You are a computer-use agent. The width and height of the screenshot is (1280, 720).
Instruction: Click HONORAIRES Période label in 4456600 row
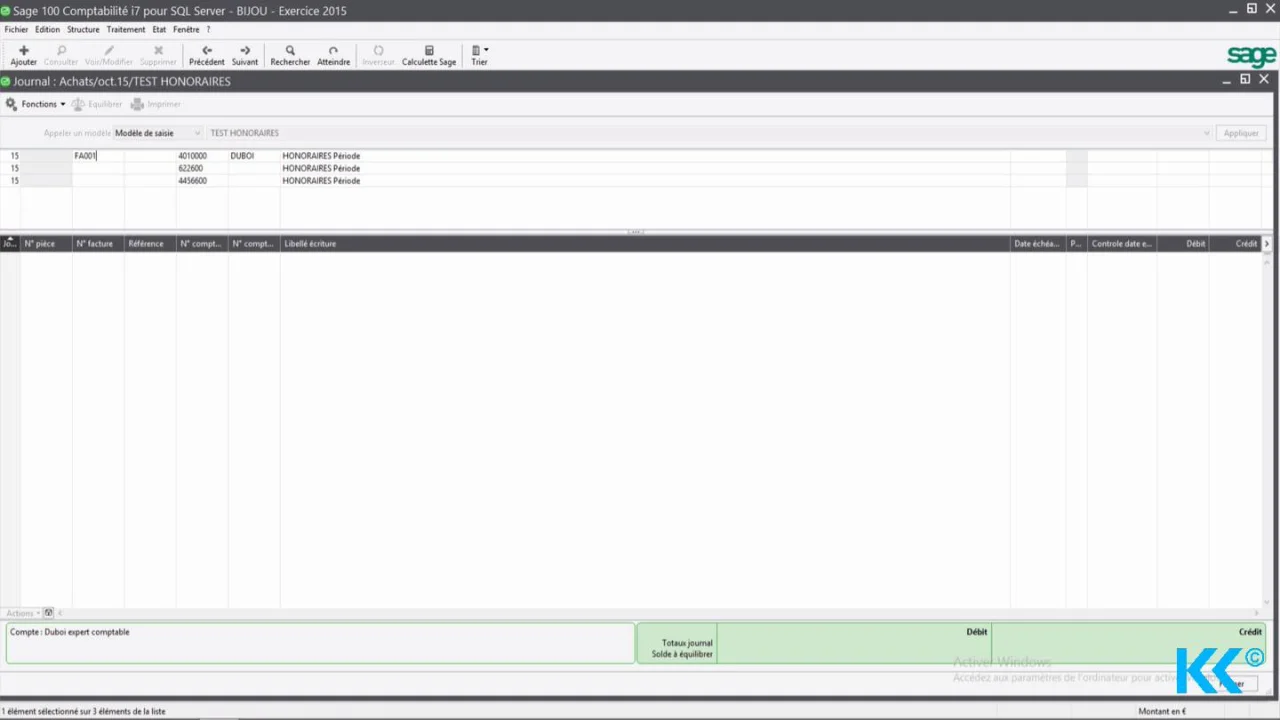(321, 181)
